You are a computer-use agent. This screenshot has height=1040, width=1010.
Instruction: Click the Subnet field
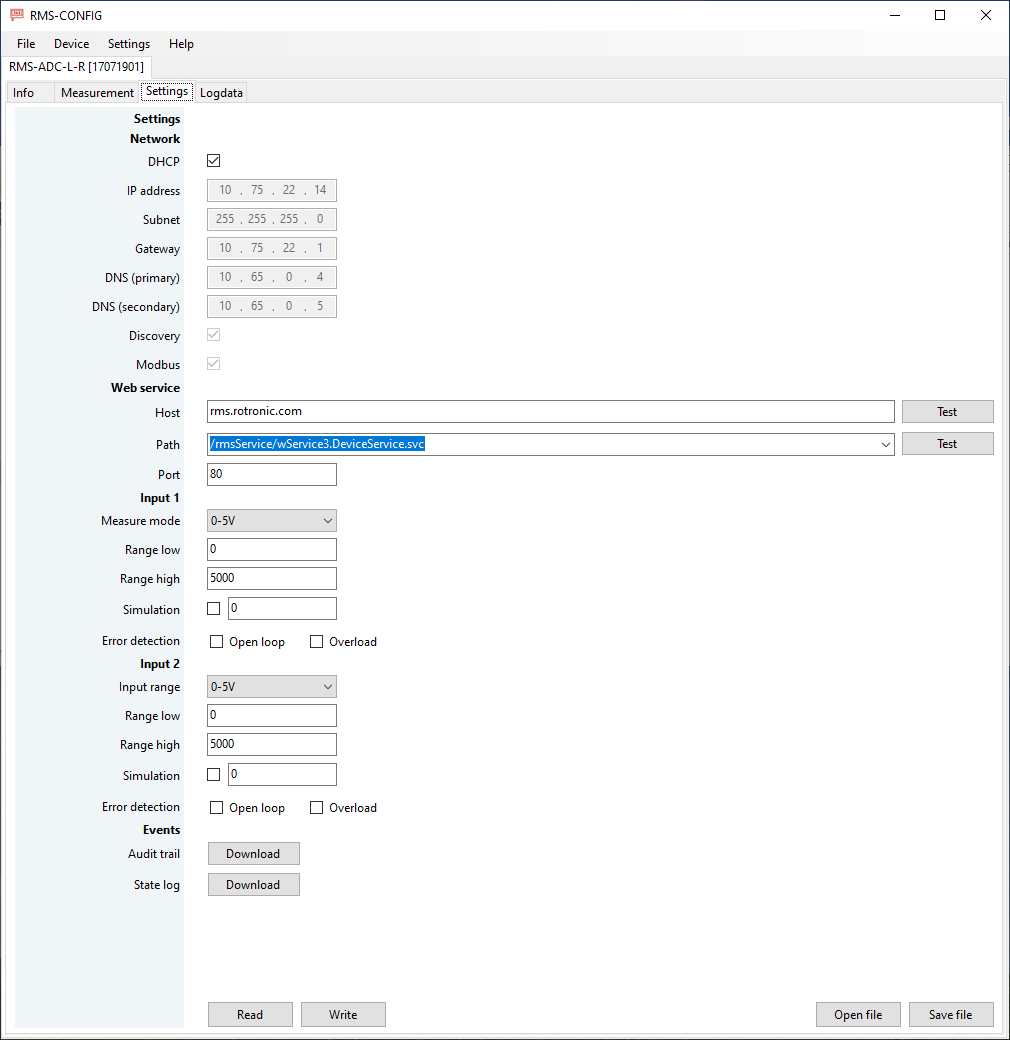point(272,219)
